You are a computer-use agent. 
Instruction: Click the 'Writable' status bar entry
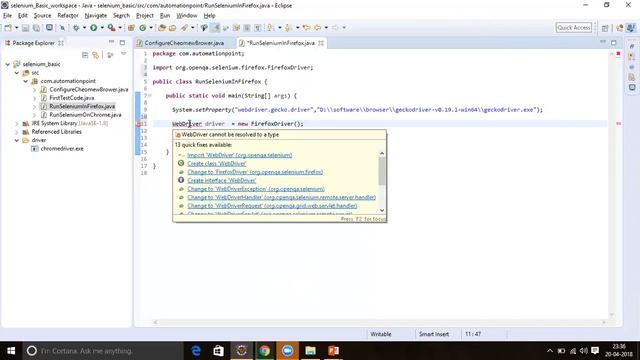click(381, 334)
